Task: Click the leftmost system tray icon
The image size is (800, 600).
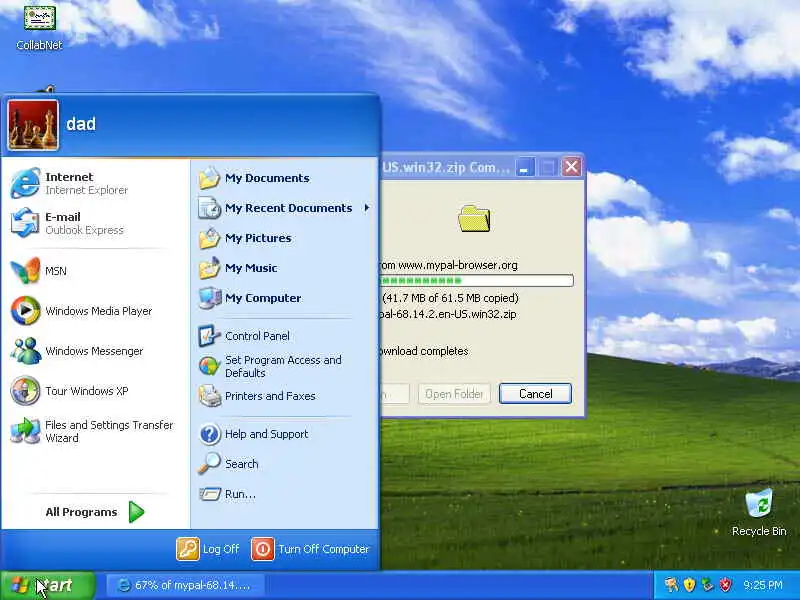Action: (671, 585)
